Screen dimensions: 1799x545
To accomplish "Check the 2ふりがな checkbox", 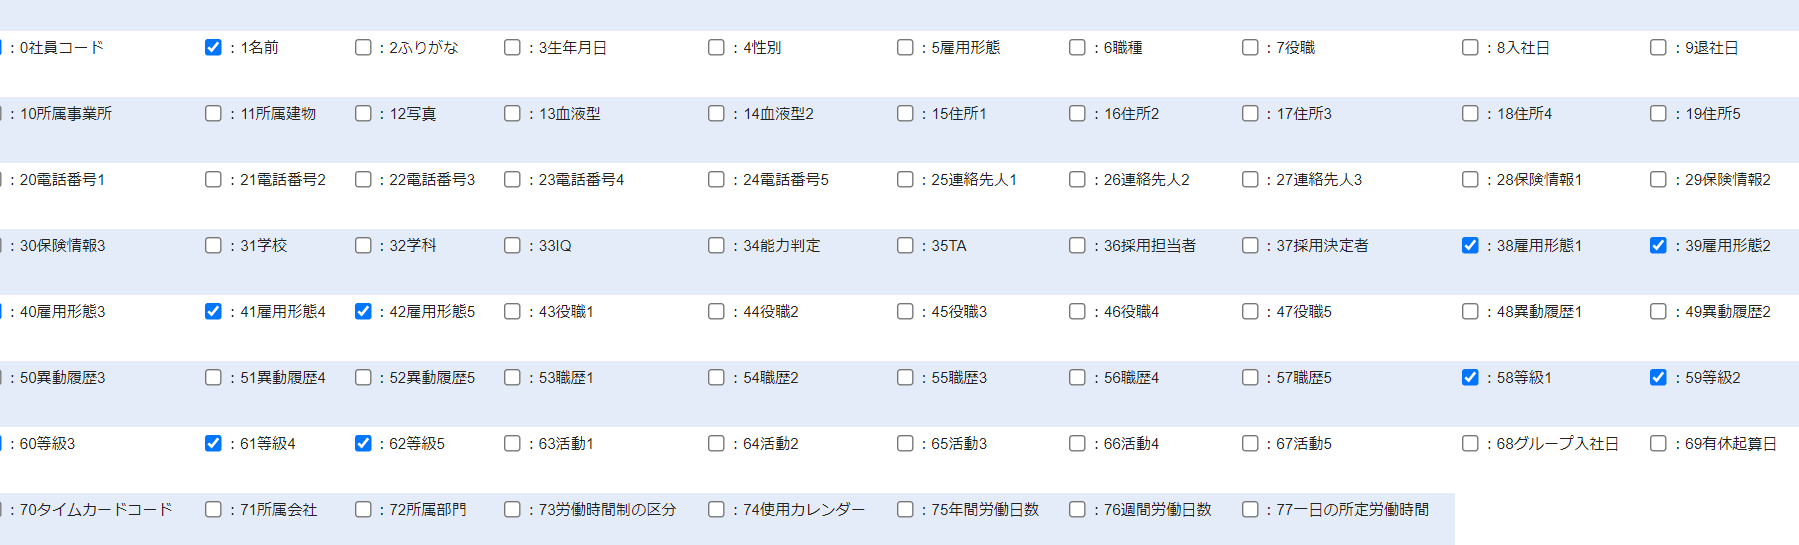I will click(363, 47).
